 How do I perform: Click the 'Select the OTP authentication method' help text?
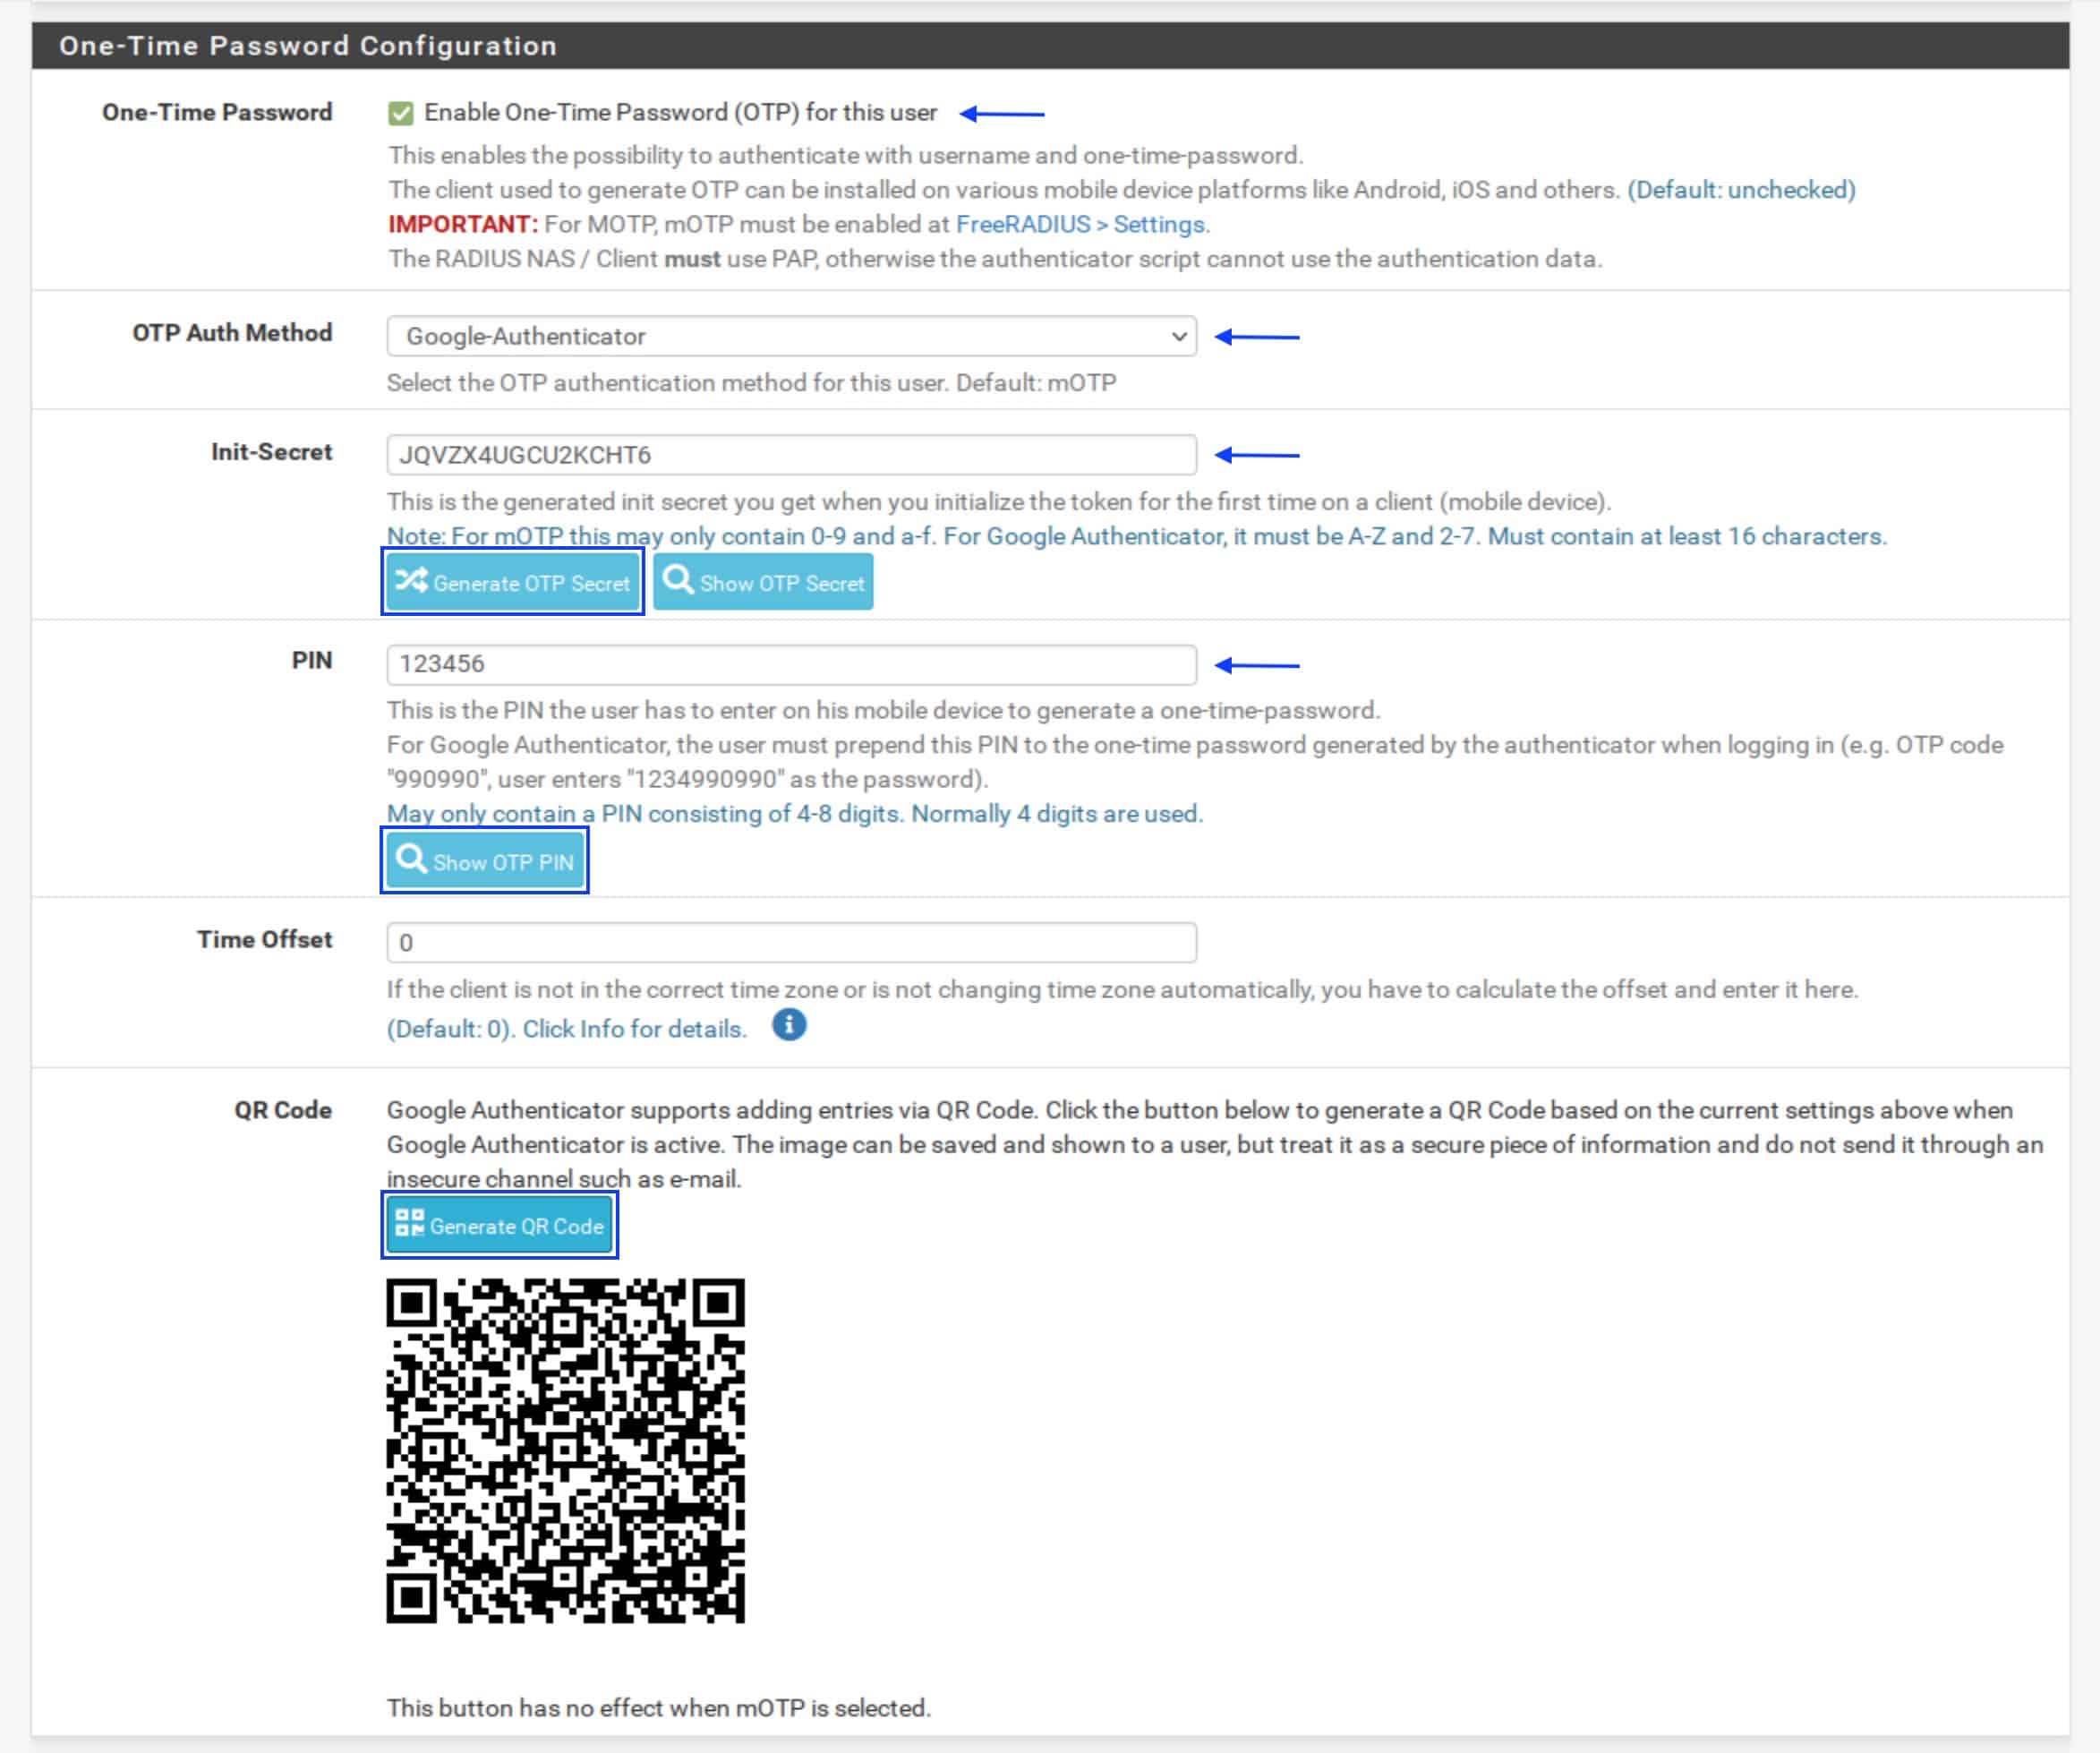[751, 383]
